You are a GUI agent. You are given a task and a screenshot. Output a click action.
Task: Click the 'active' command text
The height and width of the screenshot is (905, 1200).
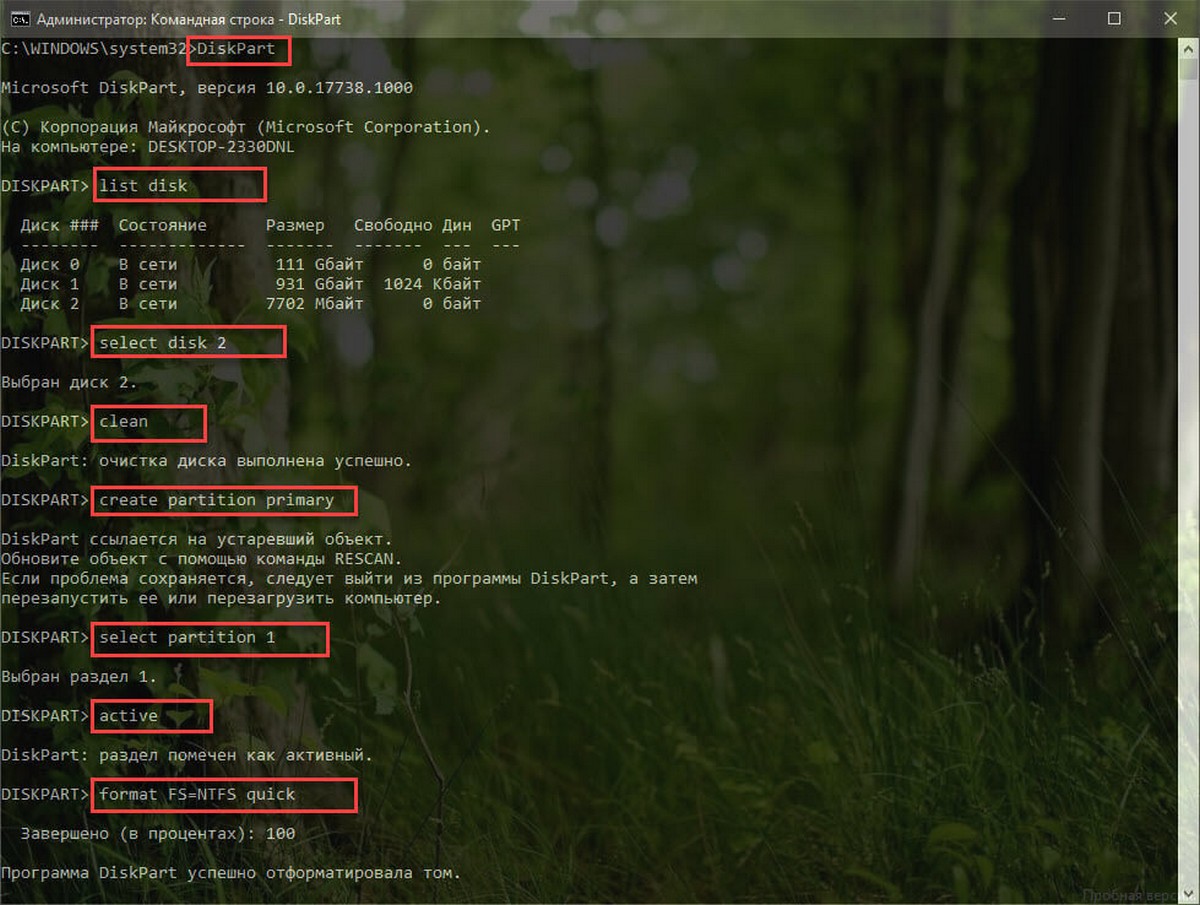point(128,716)
